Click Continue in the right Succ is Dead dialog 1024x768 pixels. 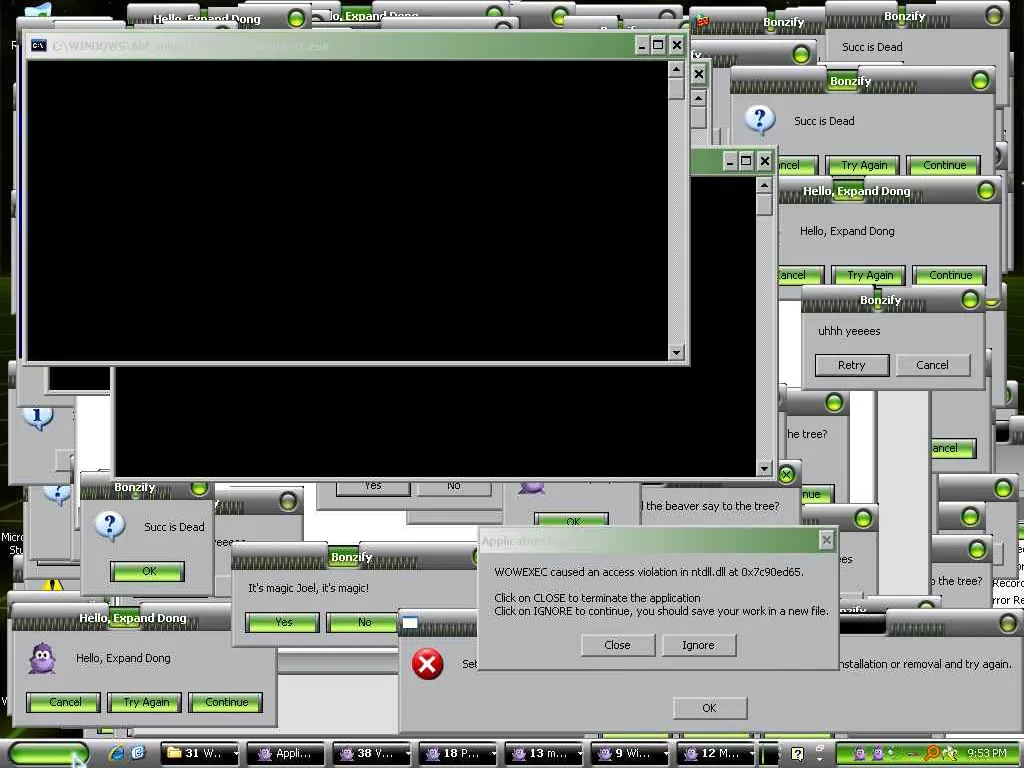(944, 165)
